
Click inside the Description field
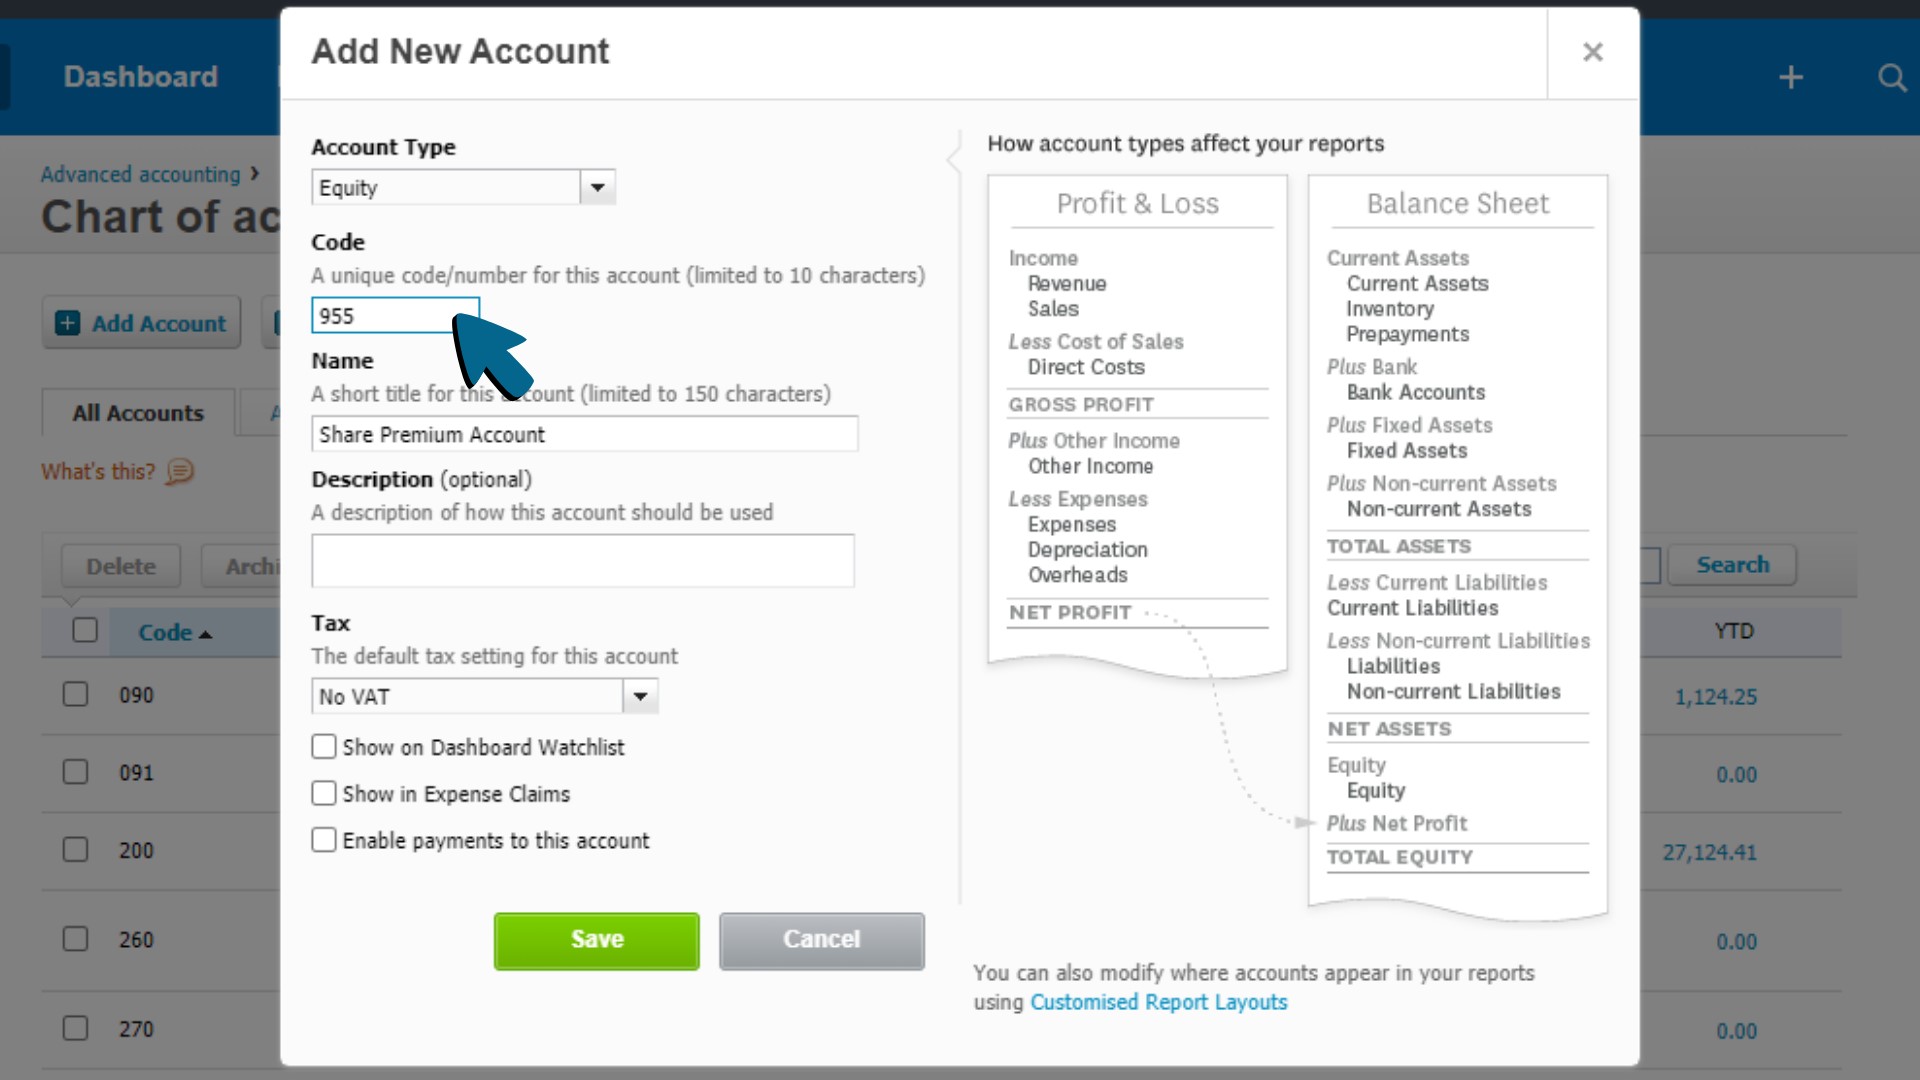583,561
